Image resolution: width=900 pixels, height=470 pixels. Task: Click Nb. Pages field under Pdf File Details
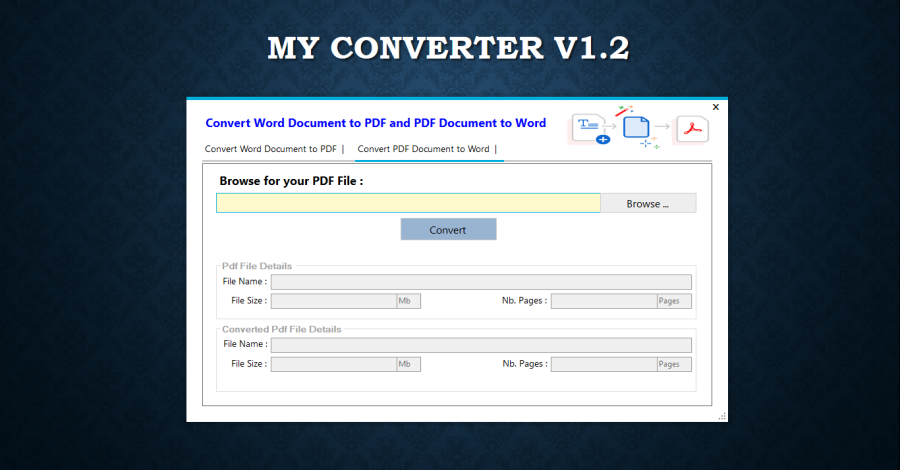coord(604,301)
